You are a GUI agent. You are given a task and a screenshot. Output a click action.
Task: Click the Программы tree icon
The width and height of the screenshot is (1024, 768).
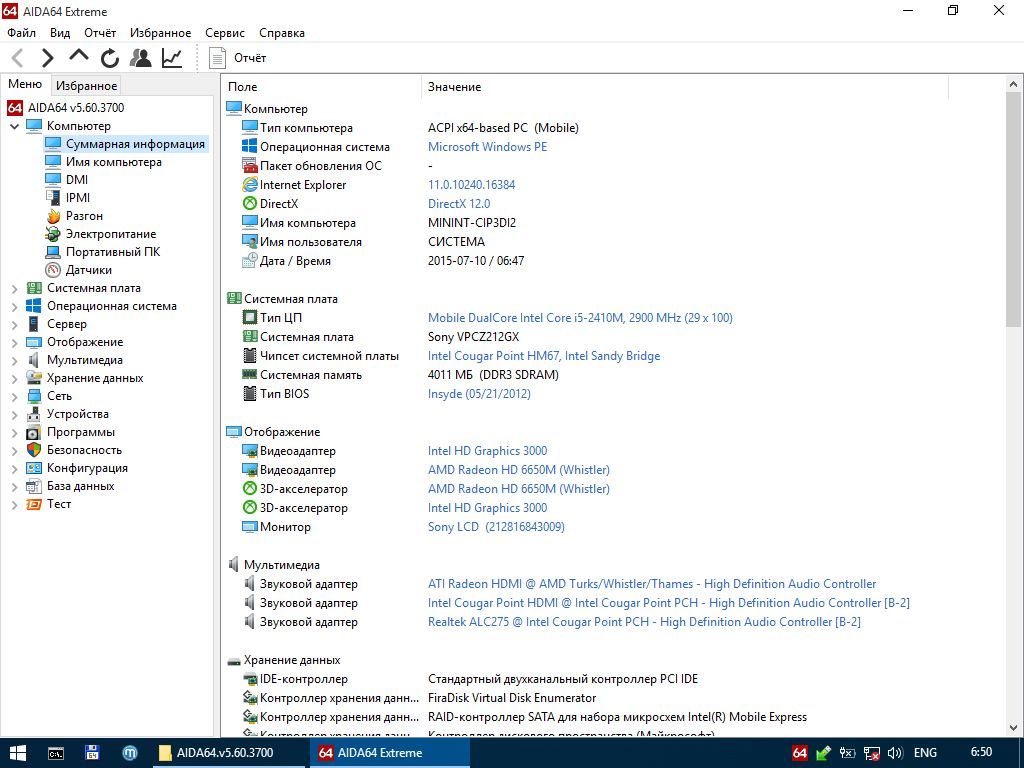(x=34, y=432)
